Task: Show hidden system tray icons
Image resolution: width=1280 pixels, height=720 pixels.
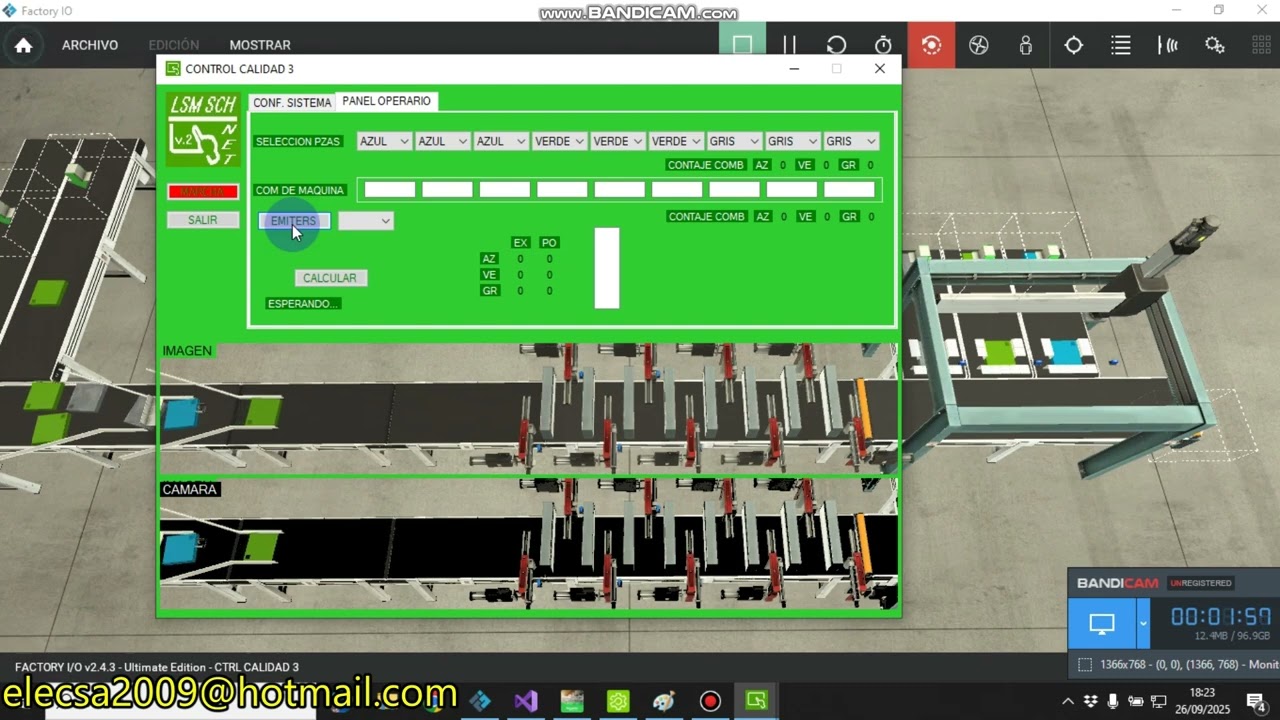Action: point(1068,701)
